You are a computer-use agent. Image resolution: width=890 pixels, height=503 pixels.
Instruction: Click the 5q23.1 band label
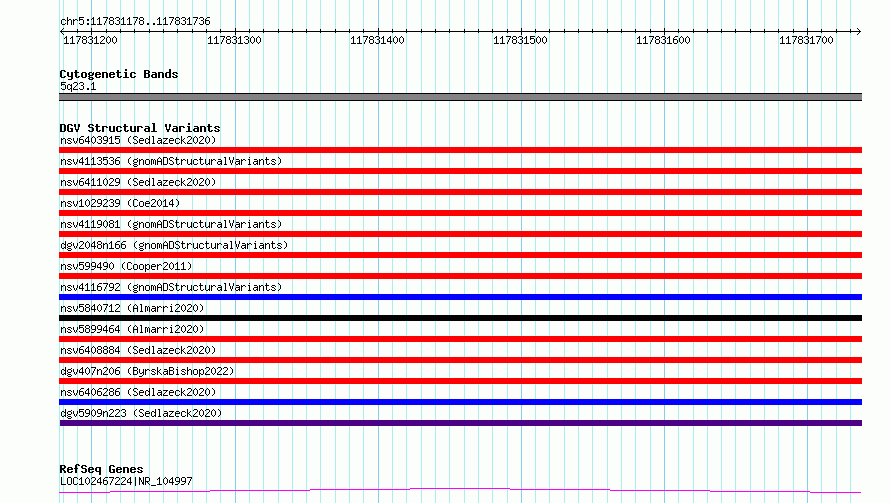point(78,86)
